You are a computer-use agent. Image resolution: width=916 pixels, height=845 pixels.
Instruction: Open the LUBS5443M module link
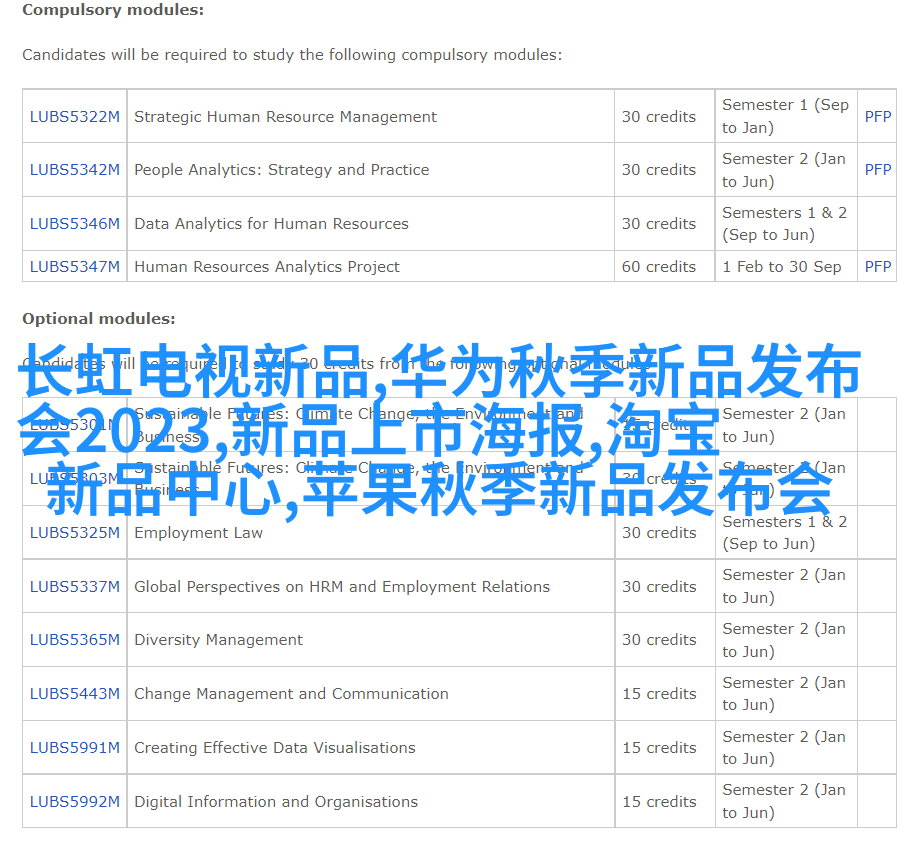tap(75, 693)
